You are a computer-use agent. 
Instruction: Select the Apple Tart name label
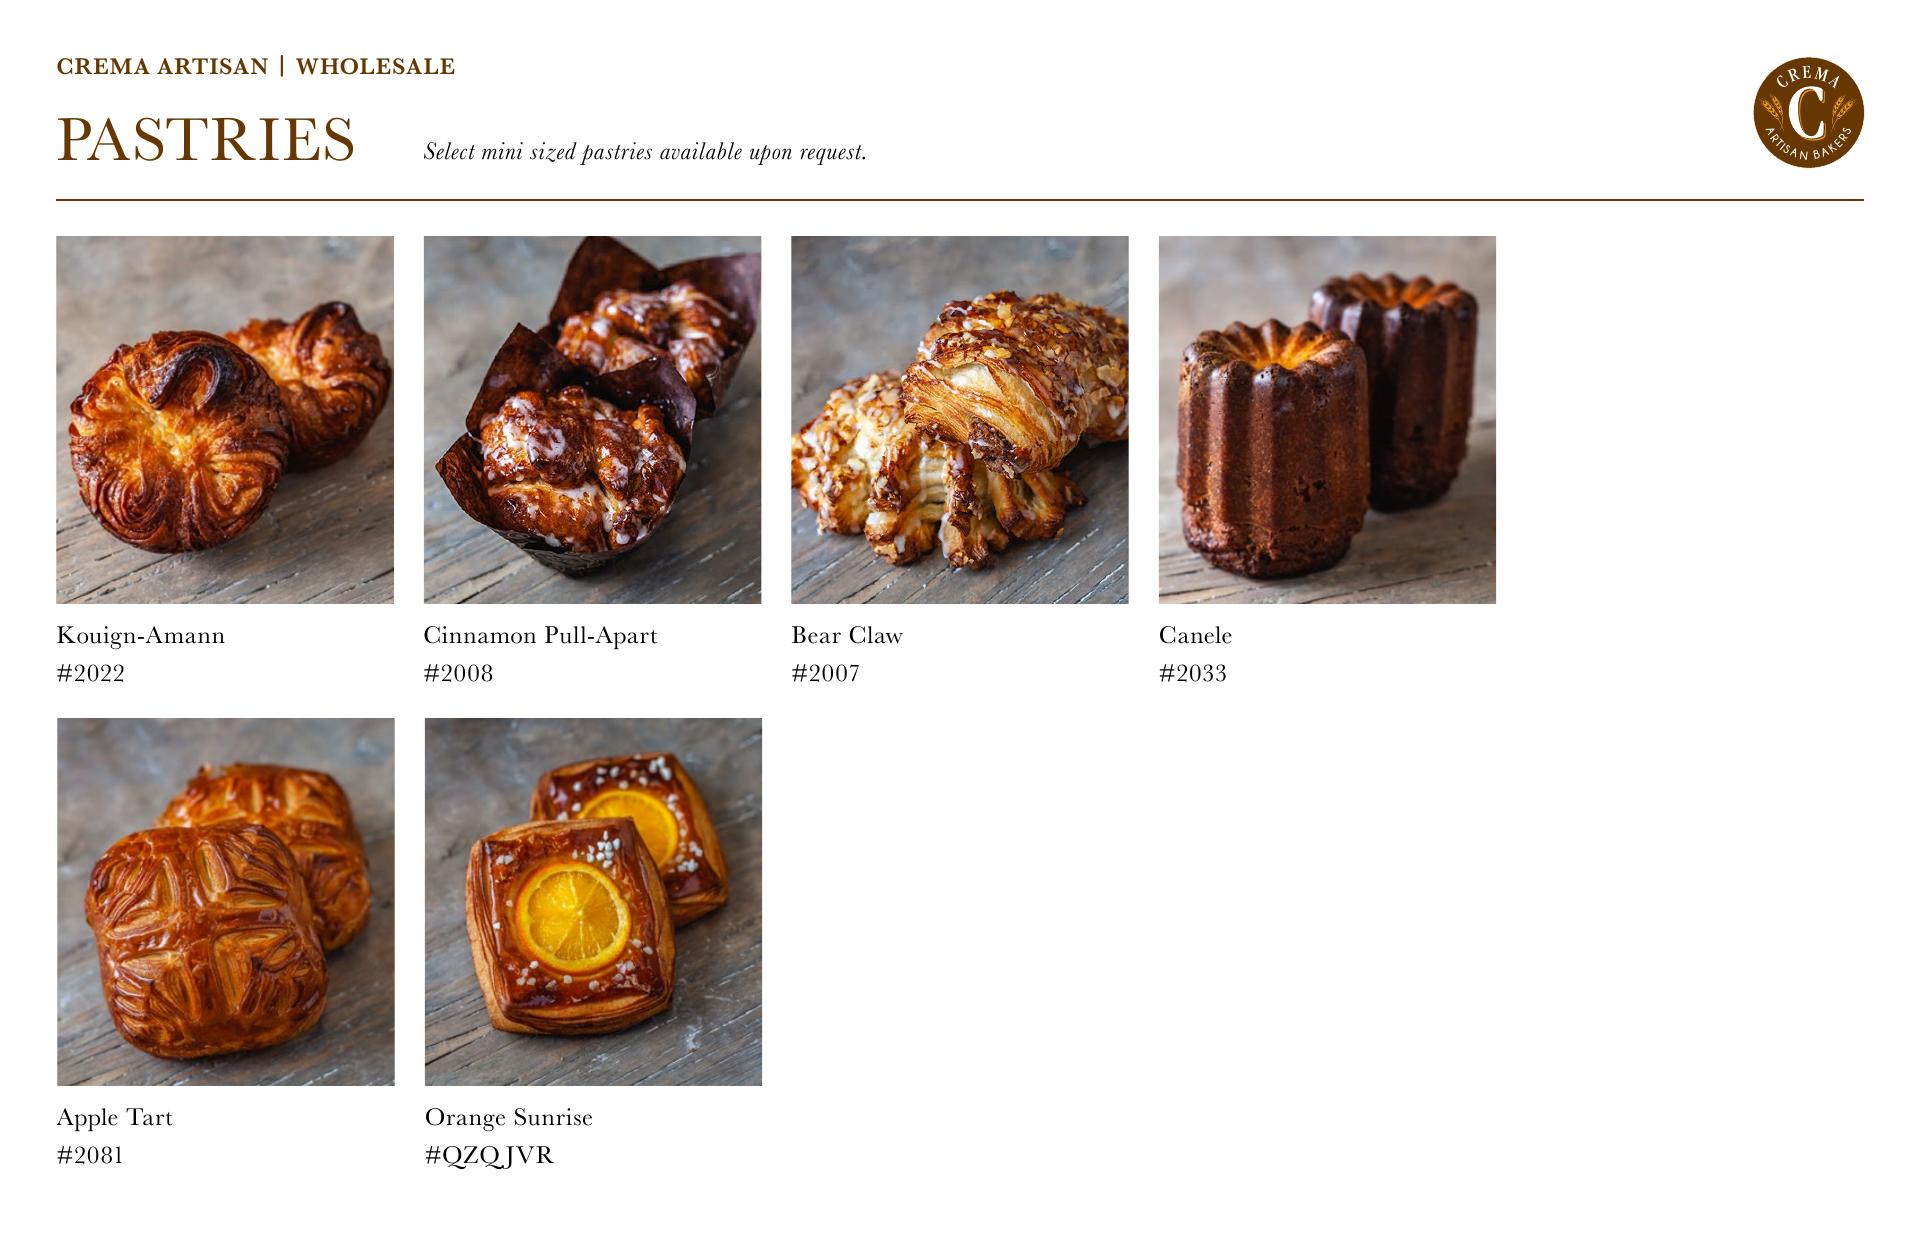tap(115, 1118)
